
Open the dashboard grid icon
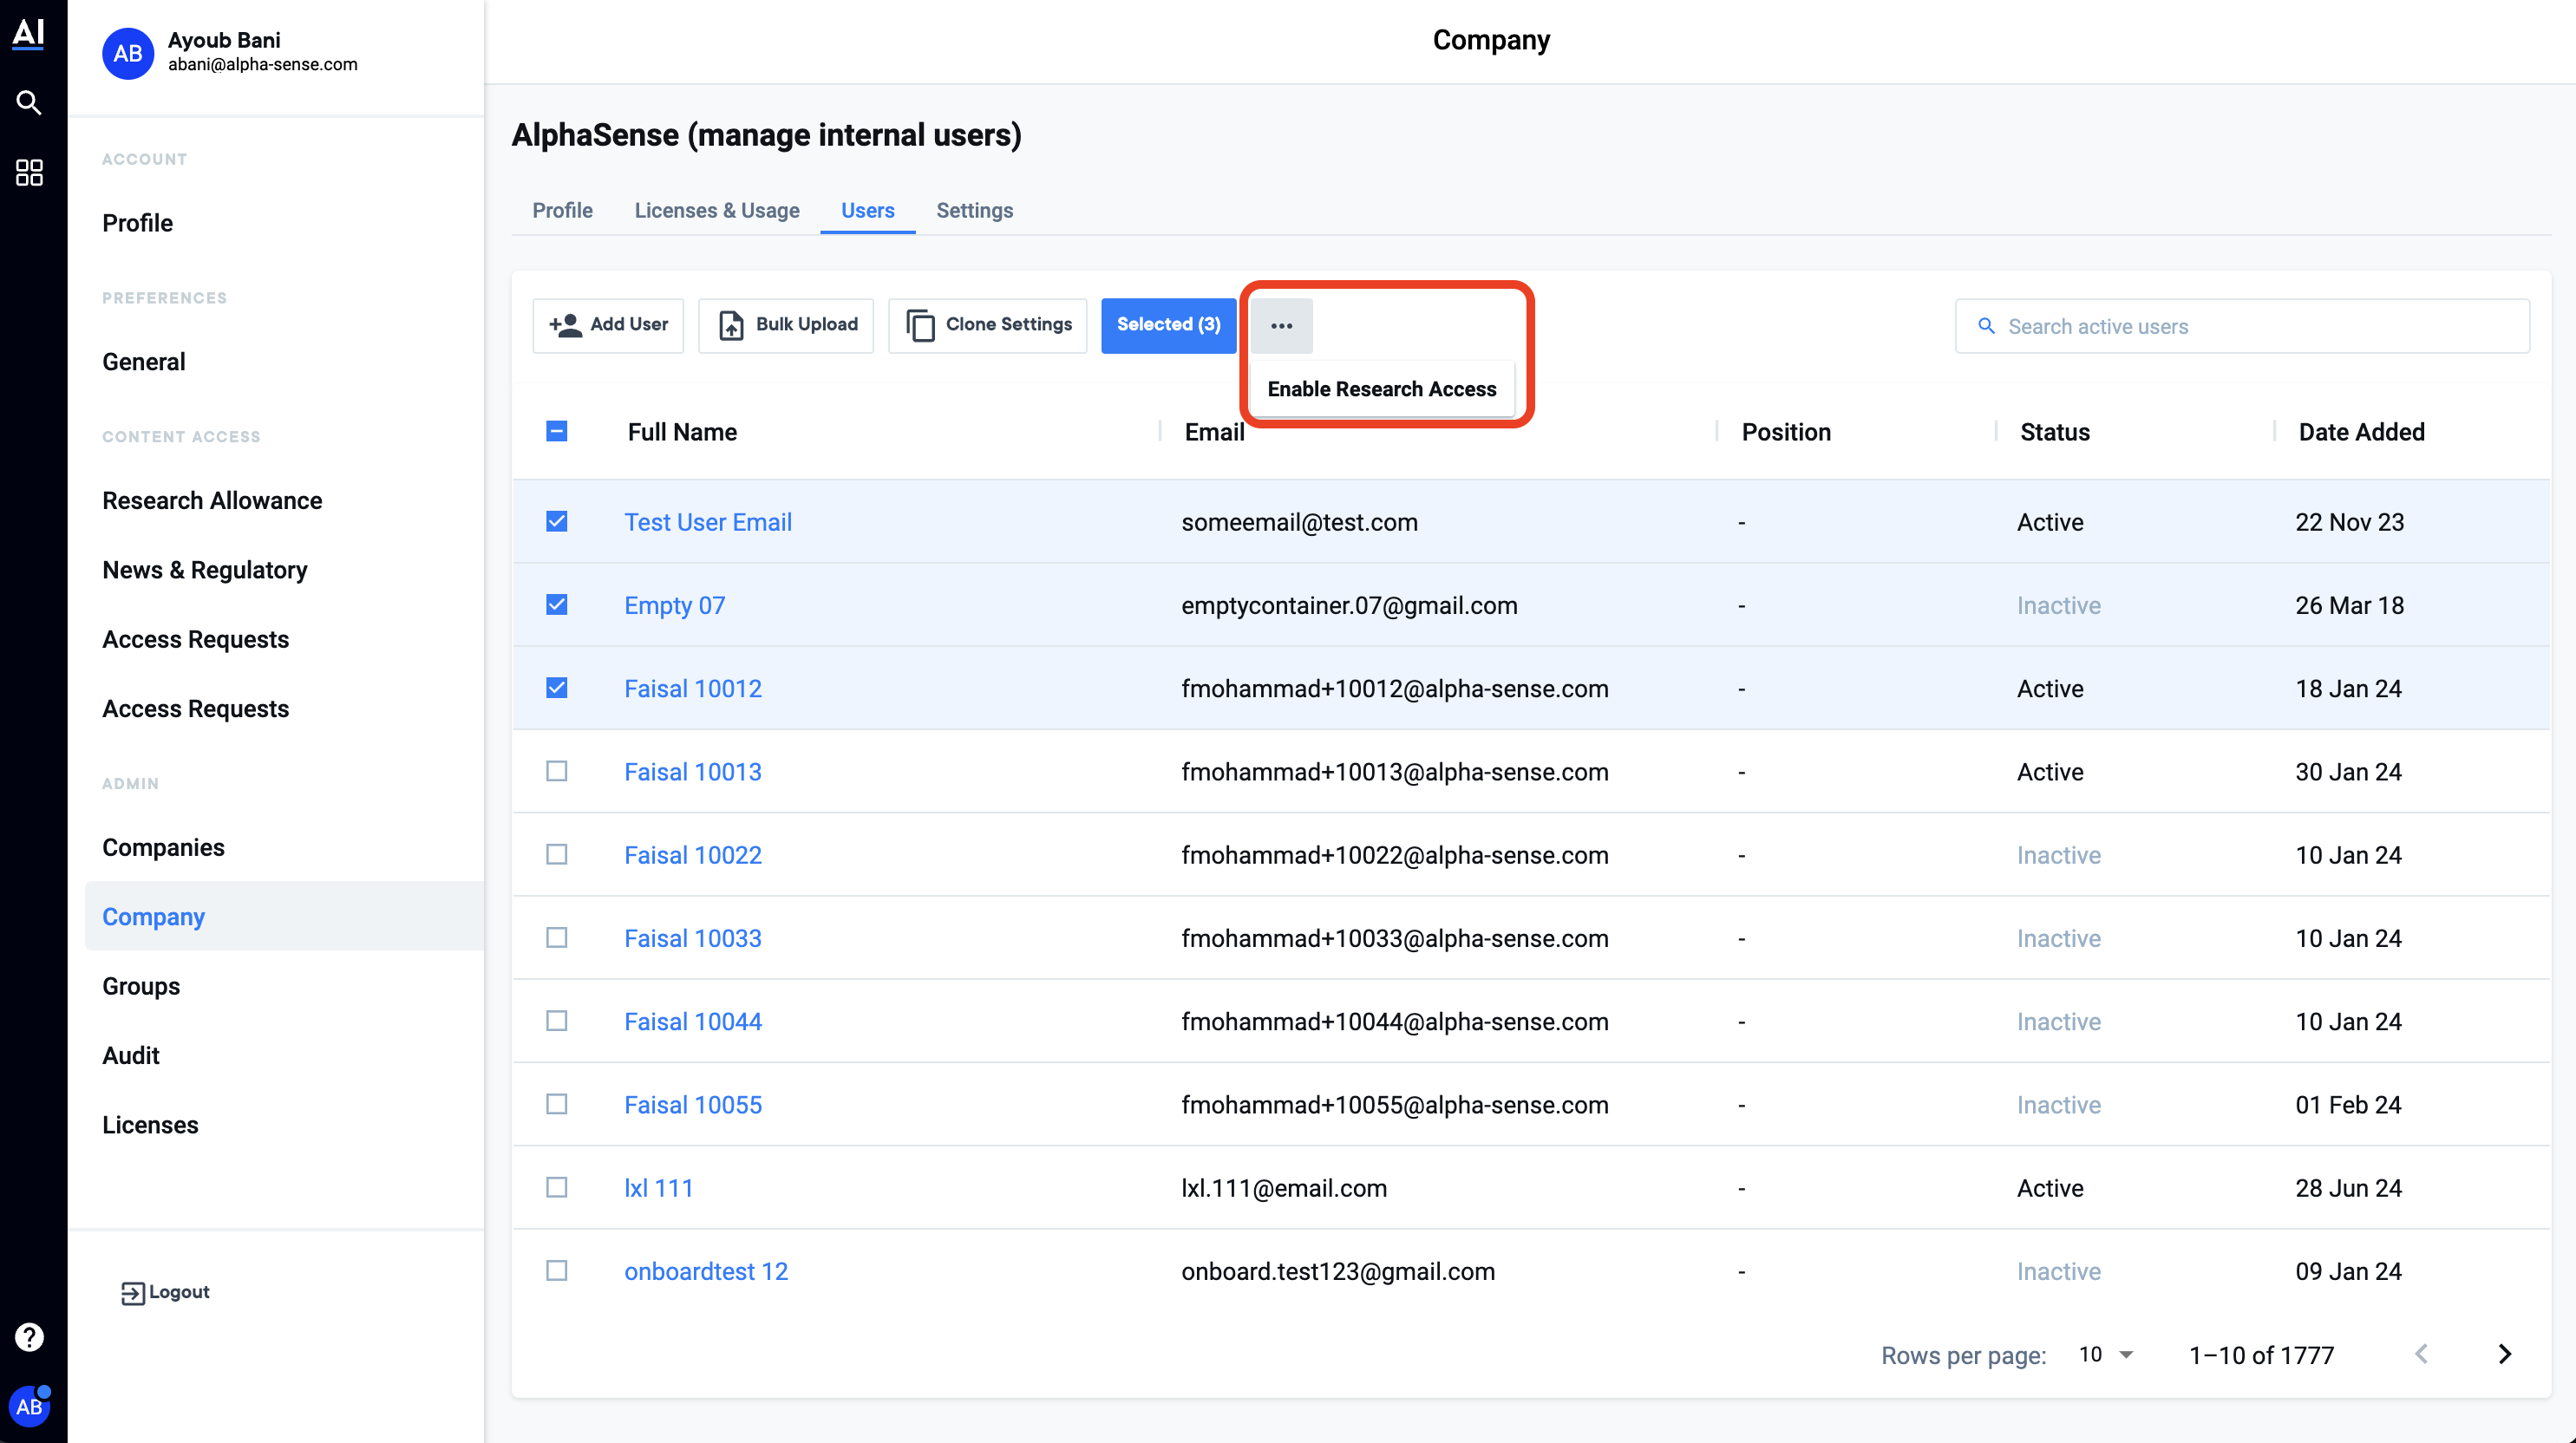coord(29,172)
